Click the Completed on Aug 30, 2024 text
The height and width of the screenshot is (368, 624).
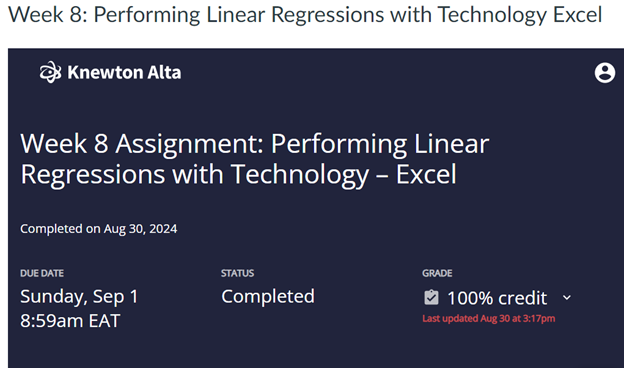(x=99, y=229)
